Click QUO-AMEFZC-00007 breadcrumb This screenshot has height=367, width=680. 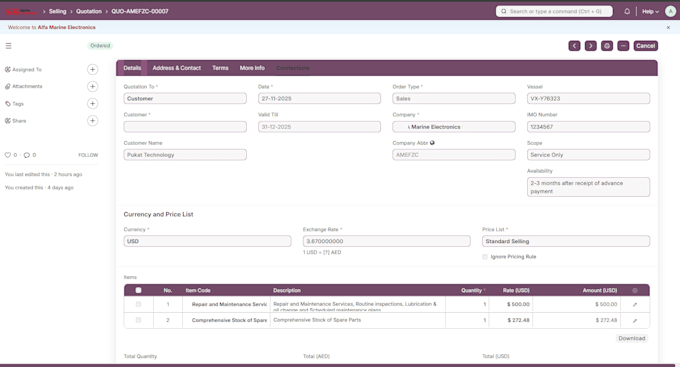140,11
